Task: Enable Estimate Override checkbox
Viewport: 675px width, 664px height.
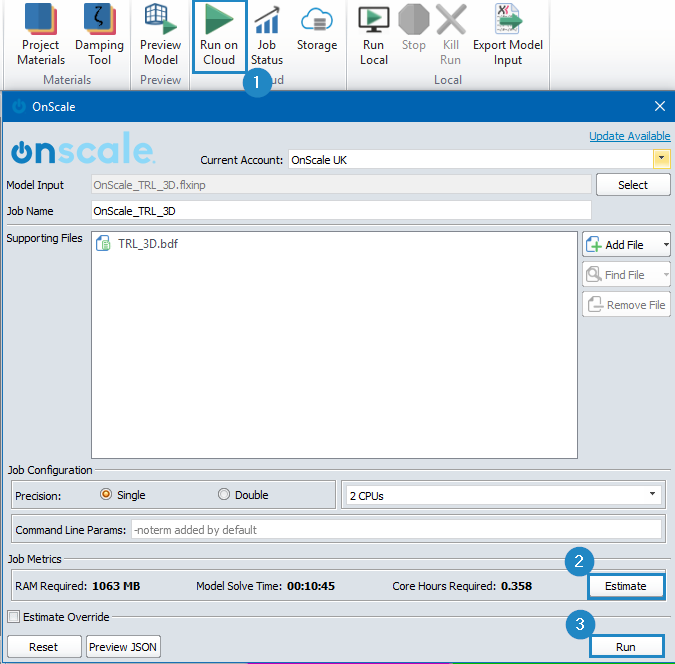Action: click(x=14, y=617)
